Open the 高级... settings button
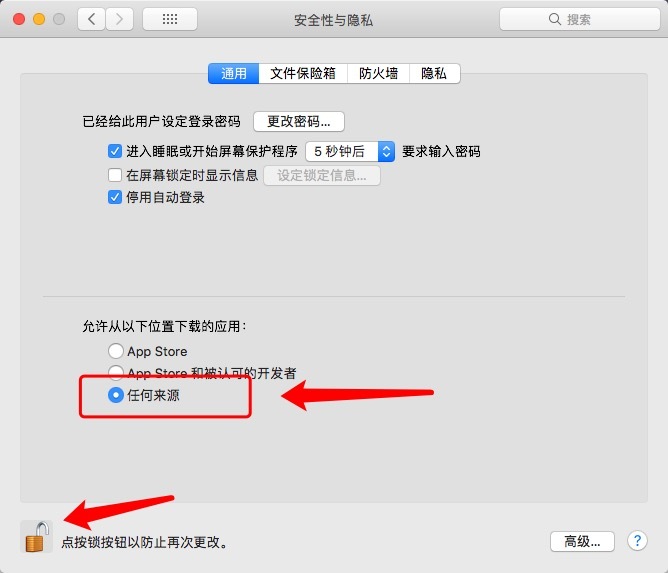 coord(582,541)
